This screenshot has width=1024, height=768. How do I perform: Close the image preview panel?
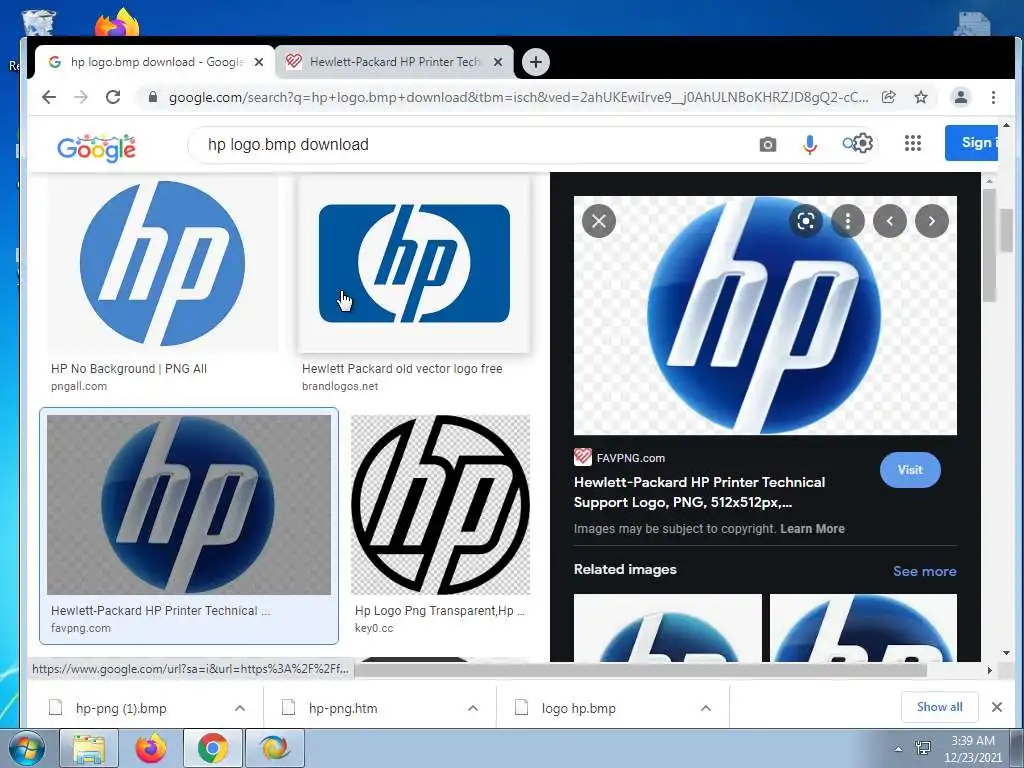pos(599,221)
